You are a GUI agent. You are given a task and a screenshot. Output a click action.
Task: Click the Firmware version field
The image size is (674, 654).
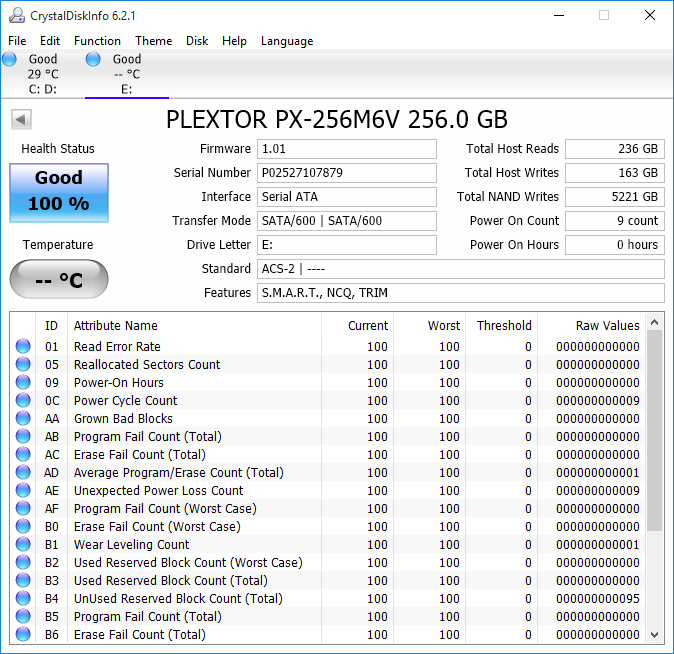click(x=347, y=149)
